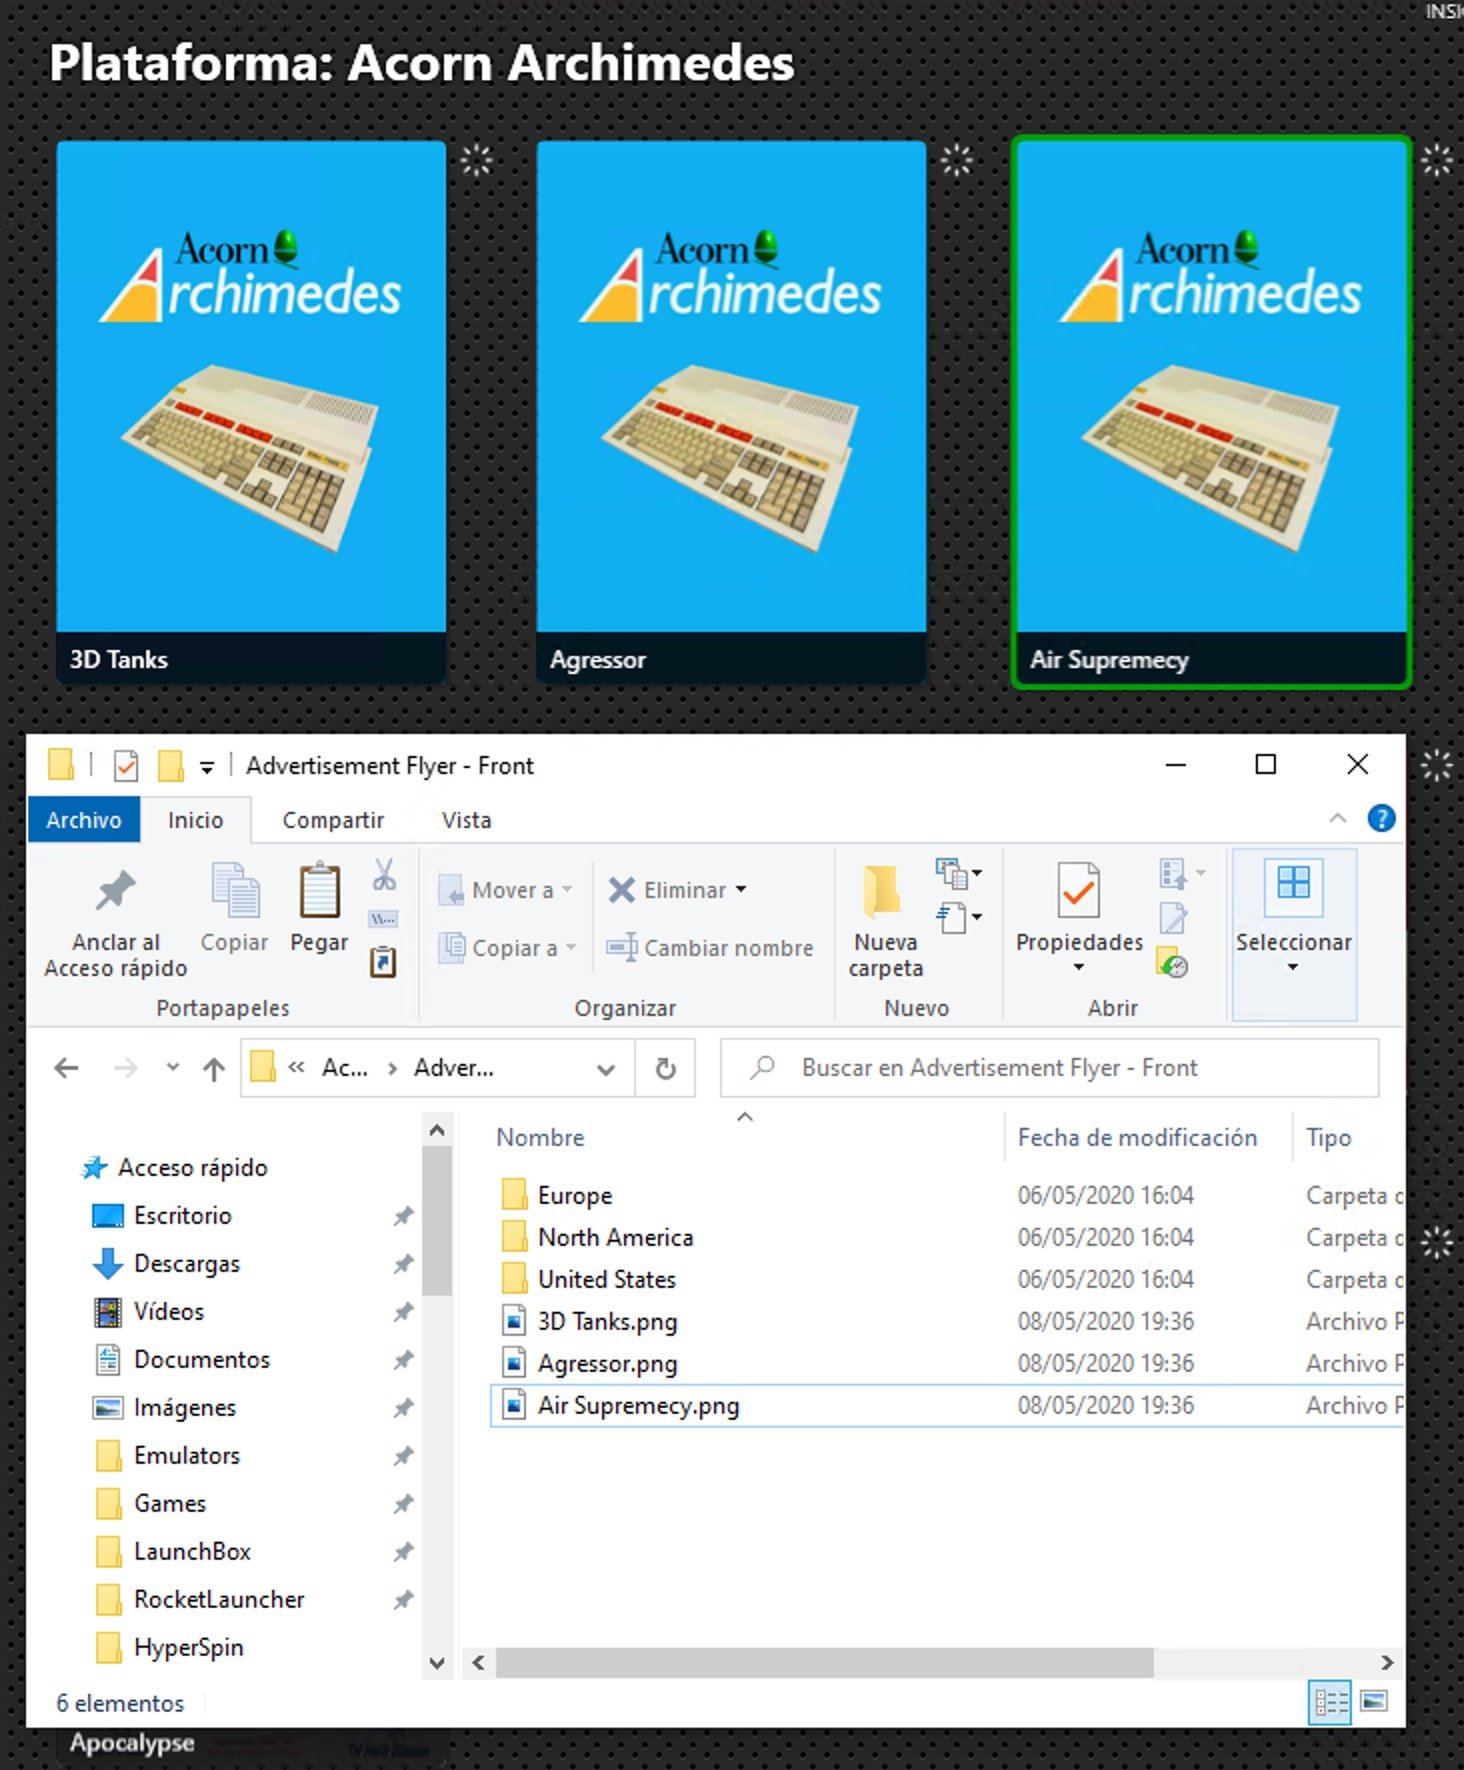Open the HyperSpin folder in sidebar

tap(188, 1647)
